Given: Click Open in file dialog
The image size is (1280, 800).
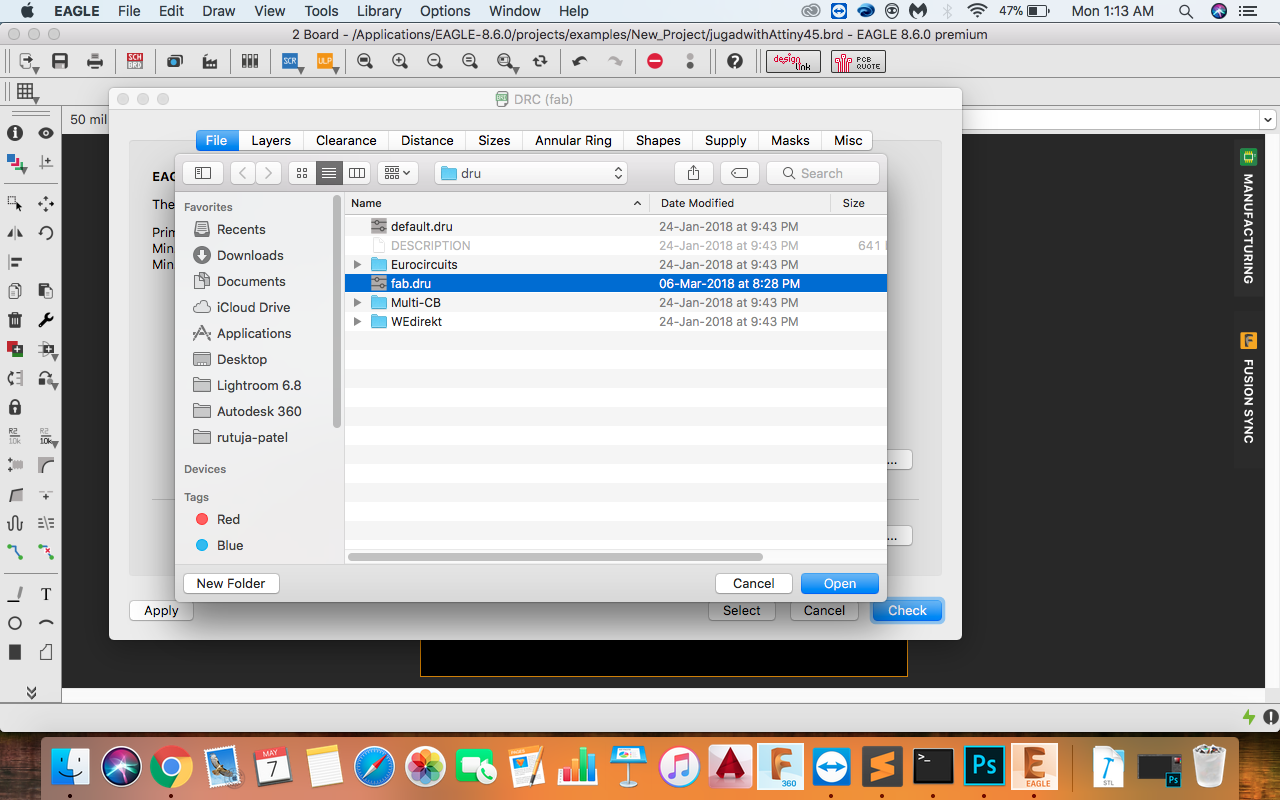Looking at the screenshot, I should pos(840,583).
